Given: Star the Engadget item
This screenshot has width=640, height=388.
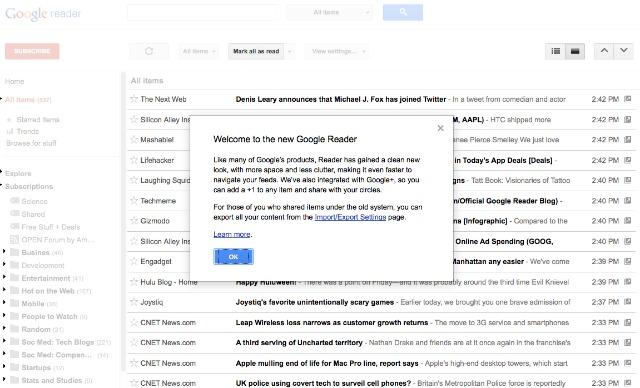Looking at the screenshot, I should (x=133, y=261).
